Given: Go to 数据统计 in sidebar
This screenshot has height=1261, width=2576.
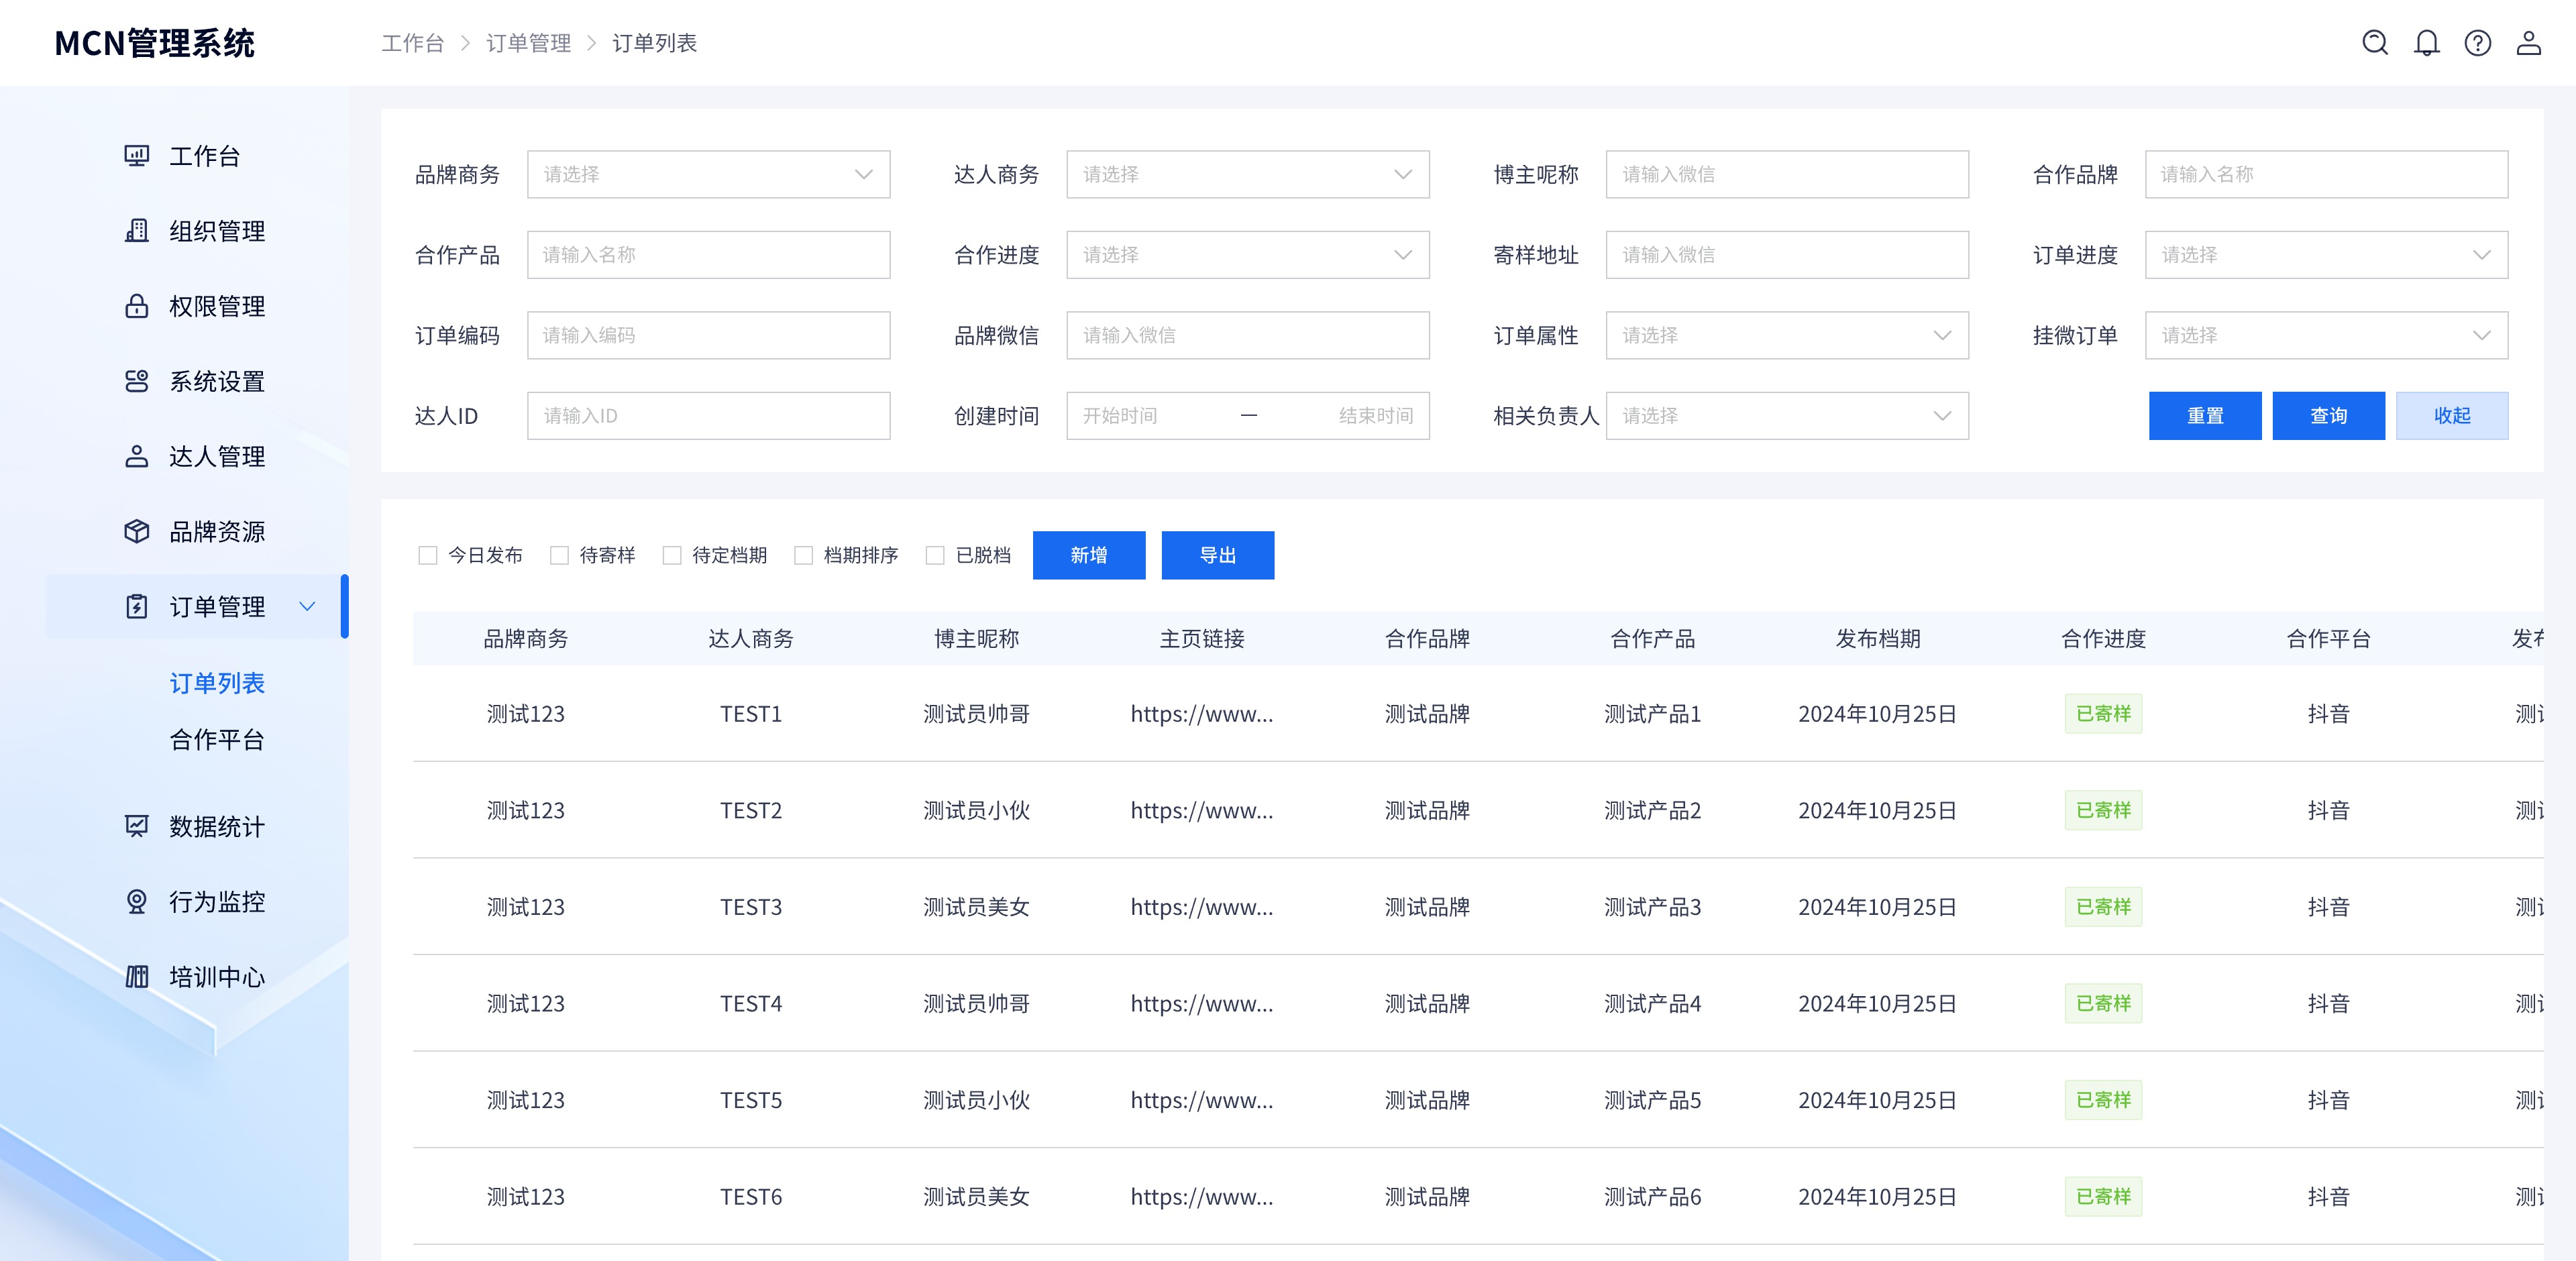Looking at the screenshot, I should click(217, 826).
